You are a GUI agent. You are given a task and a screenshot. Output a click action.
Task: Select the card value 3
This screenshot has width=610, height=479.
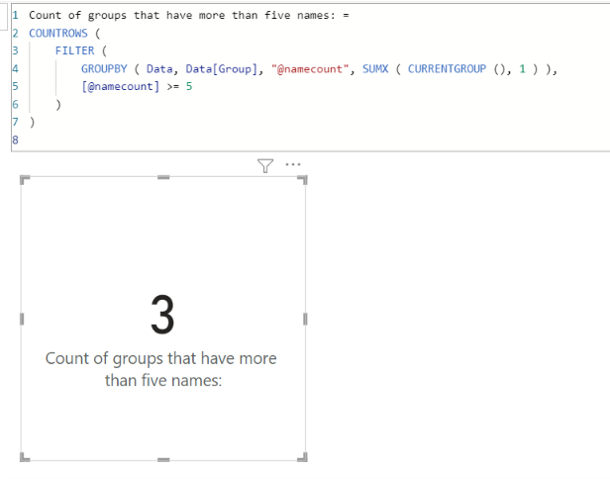[162, 314]
